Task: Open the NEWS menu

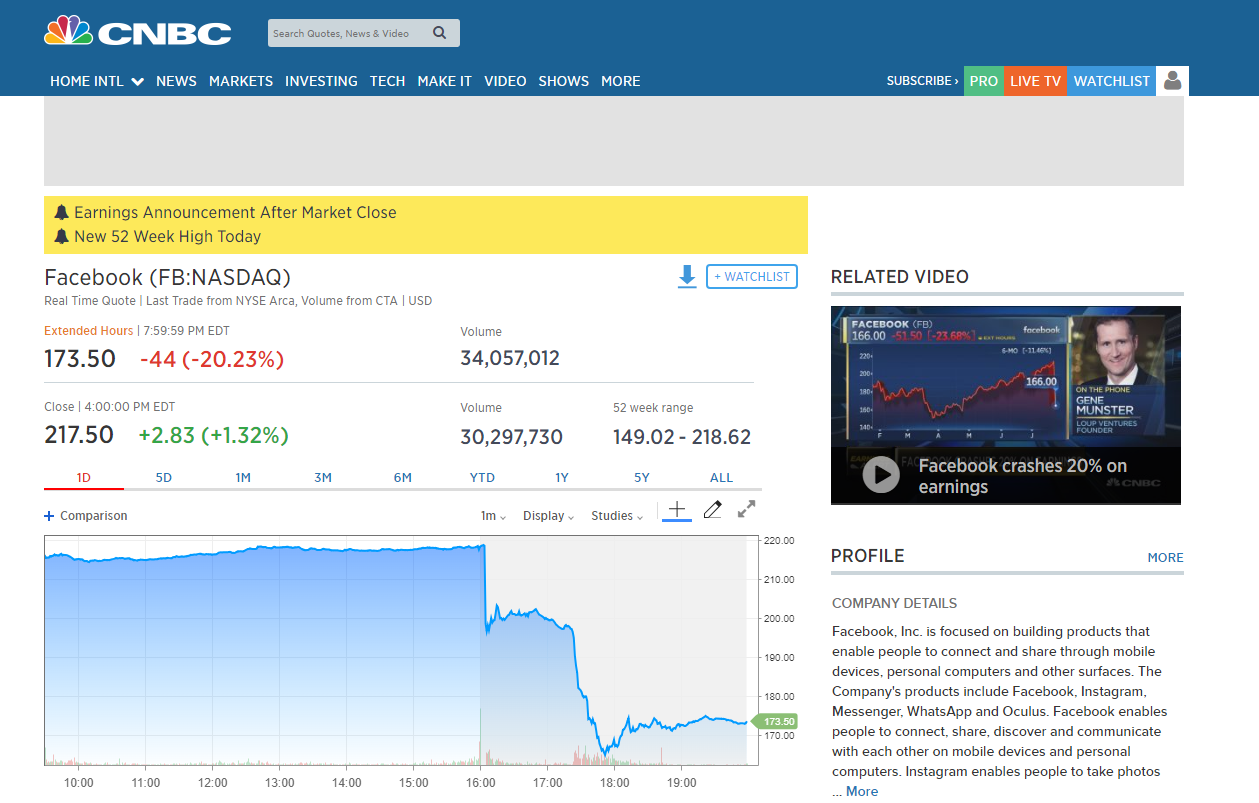Action: [176, 81]
